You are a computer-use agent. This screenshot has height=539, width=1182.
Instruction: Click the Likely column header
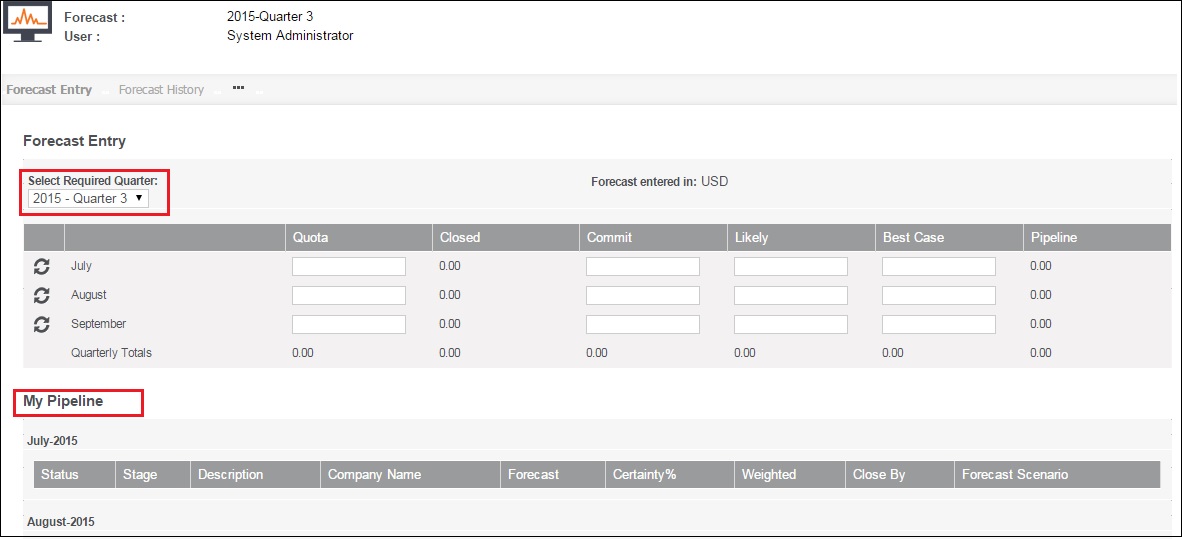pos(801,237)
